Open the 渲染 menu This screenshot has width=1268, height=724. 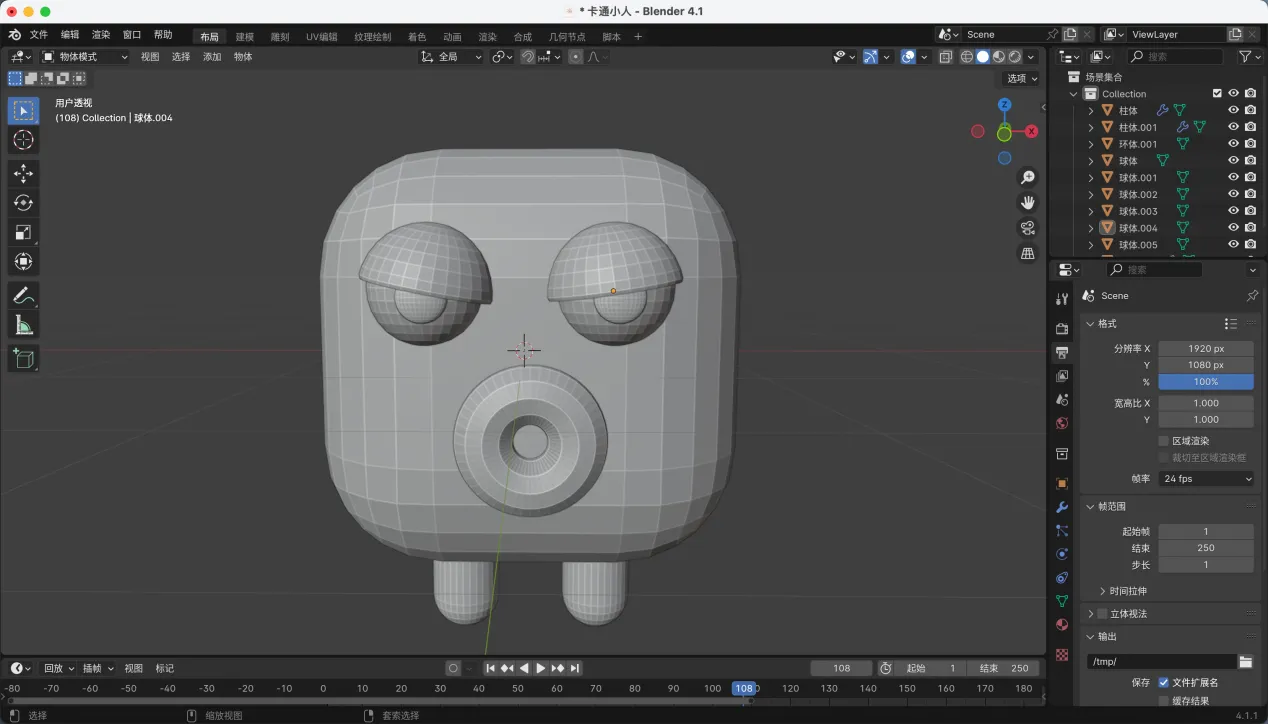[x=101, y=35]
